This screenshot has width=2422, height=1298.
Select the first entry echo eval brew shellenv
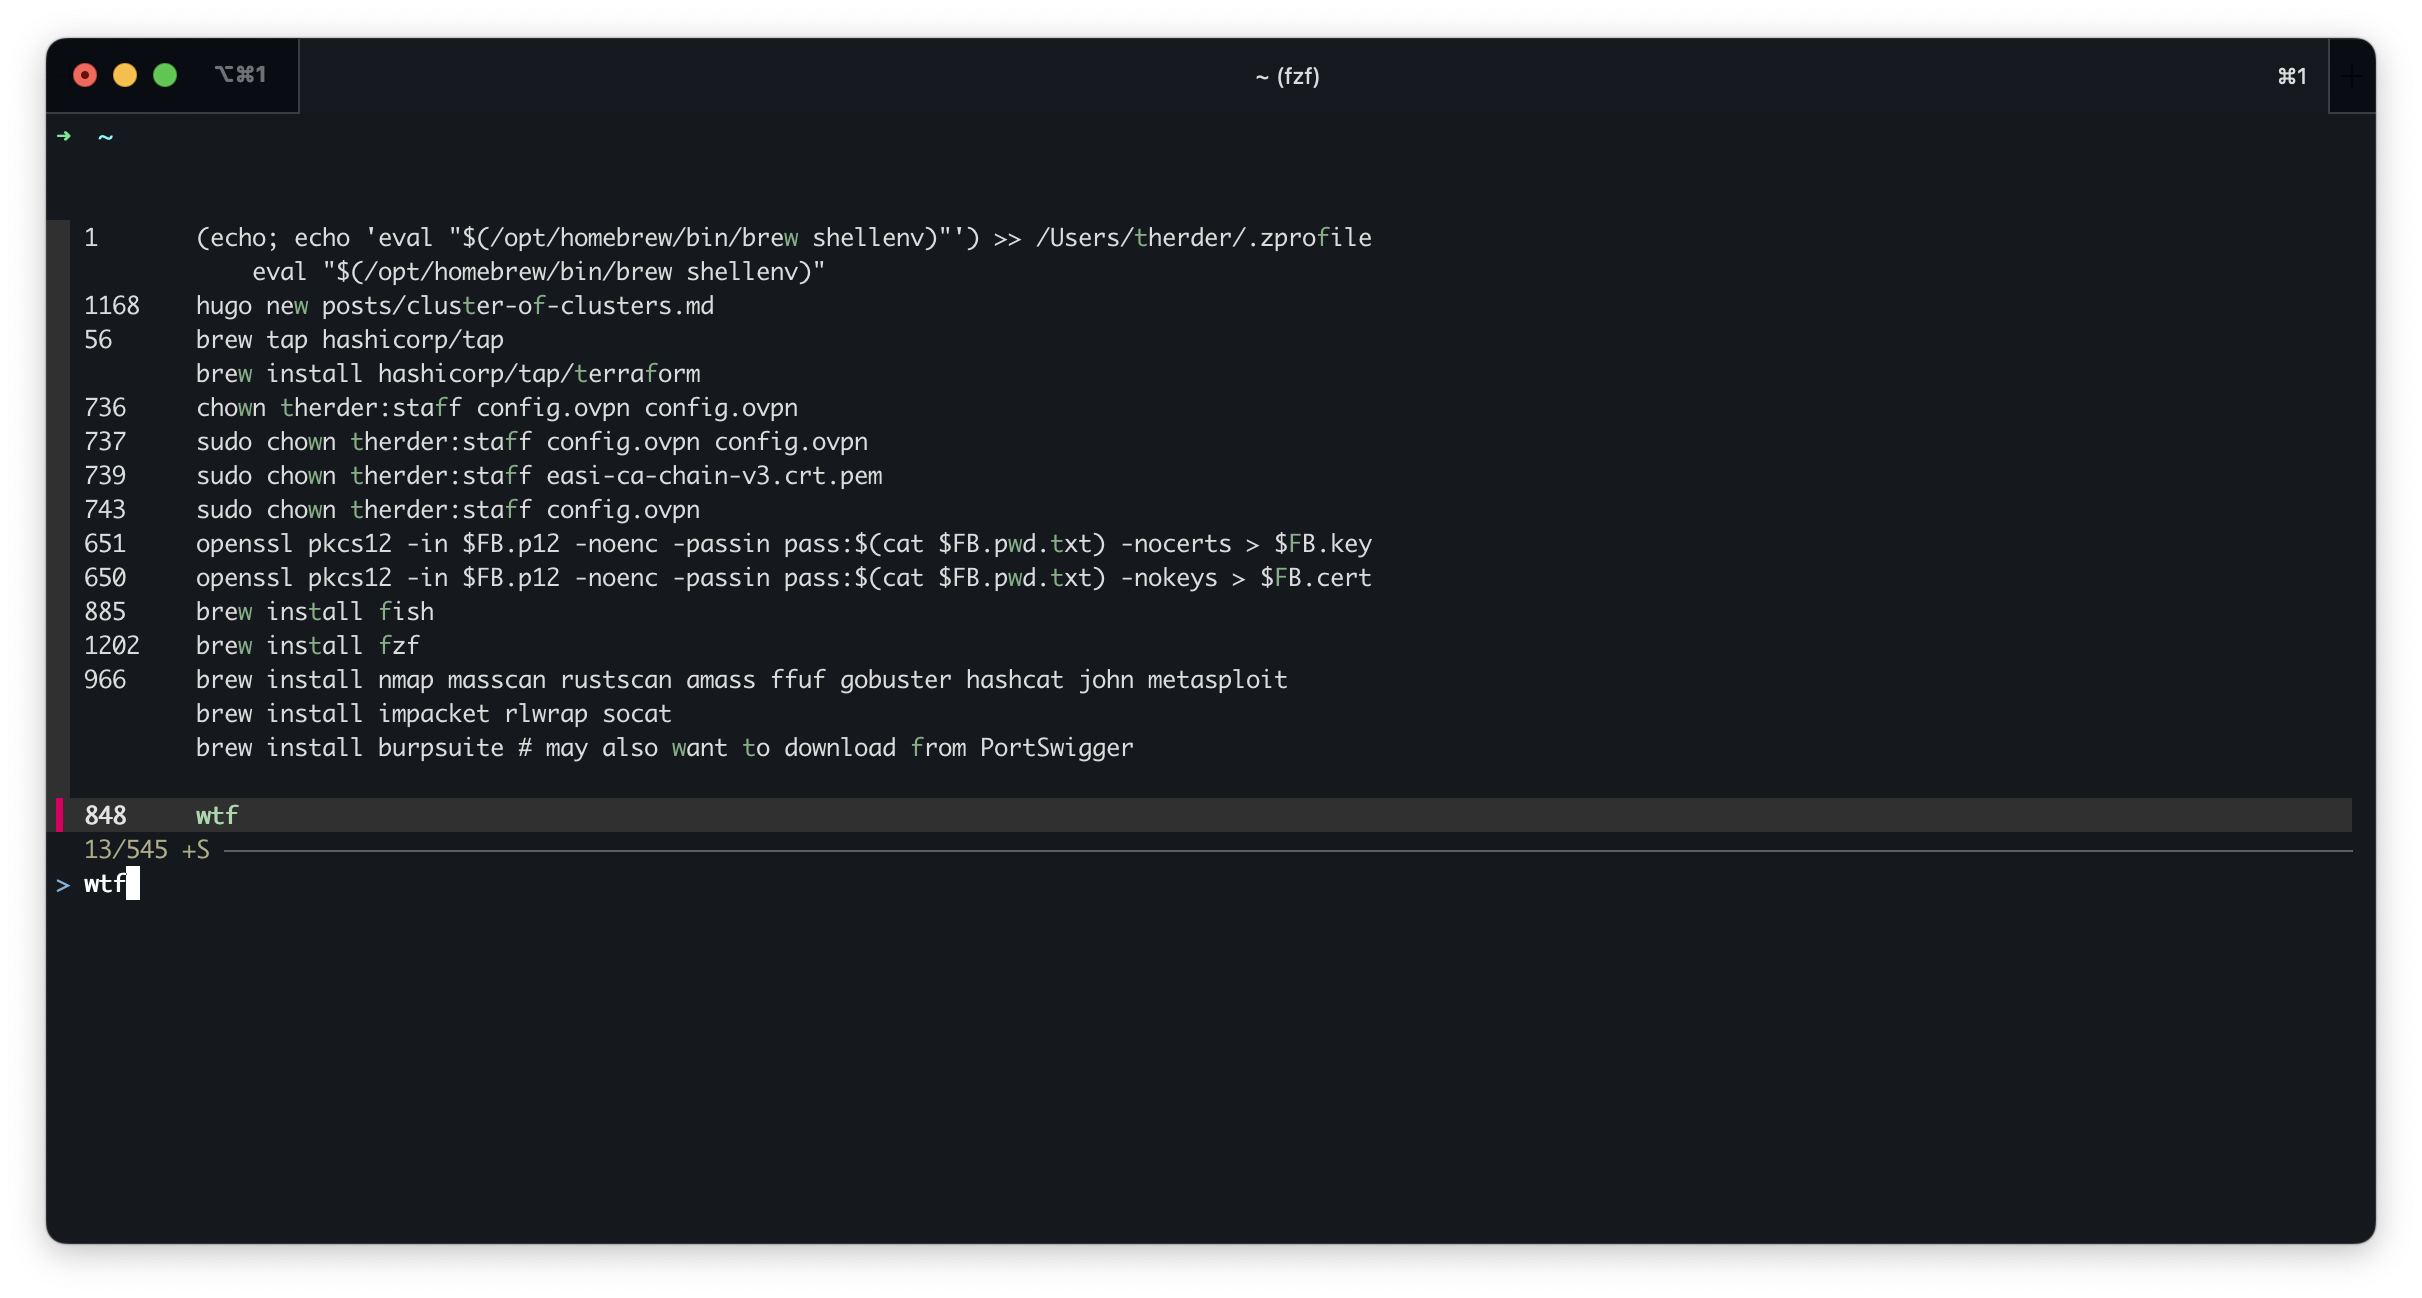(782, 238)
